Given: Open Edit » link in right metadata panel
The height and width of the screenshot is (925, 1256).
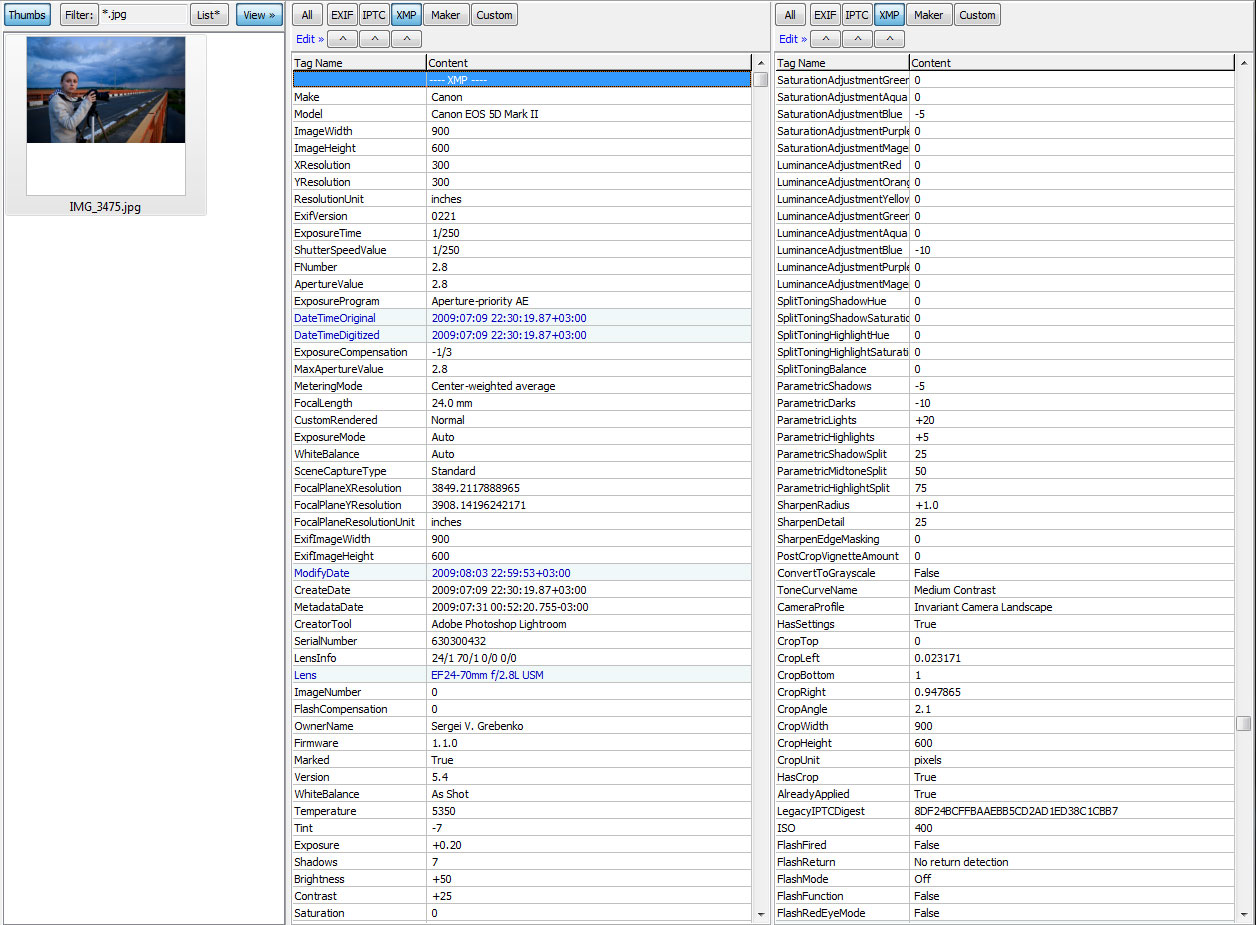Looking at the screenshot, I should point(792,39).
